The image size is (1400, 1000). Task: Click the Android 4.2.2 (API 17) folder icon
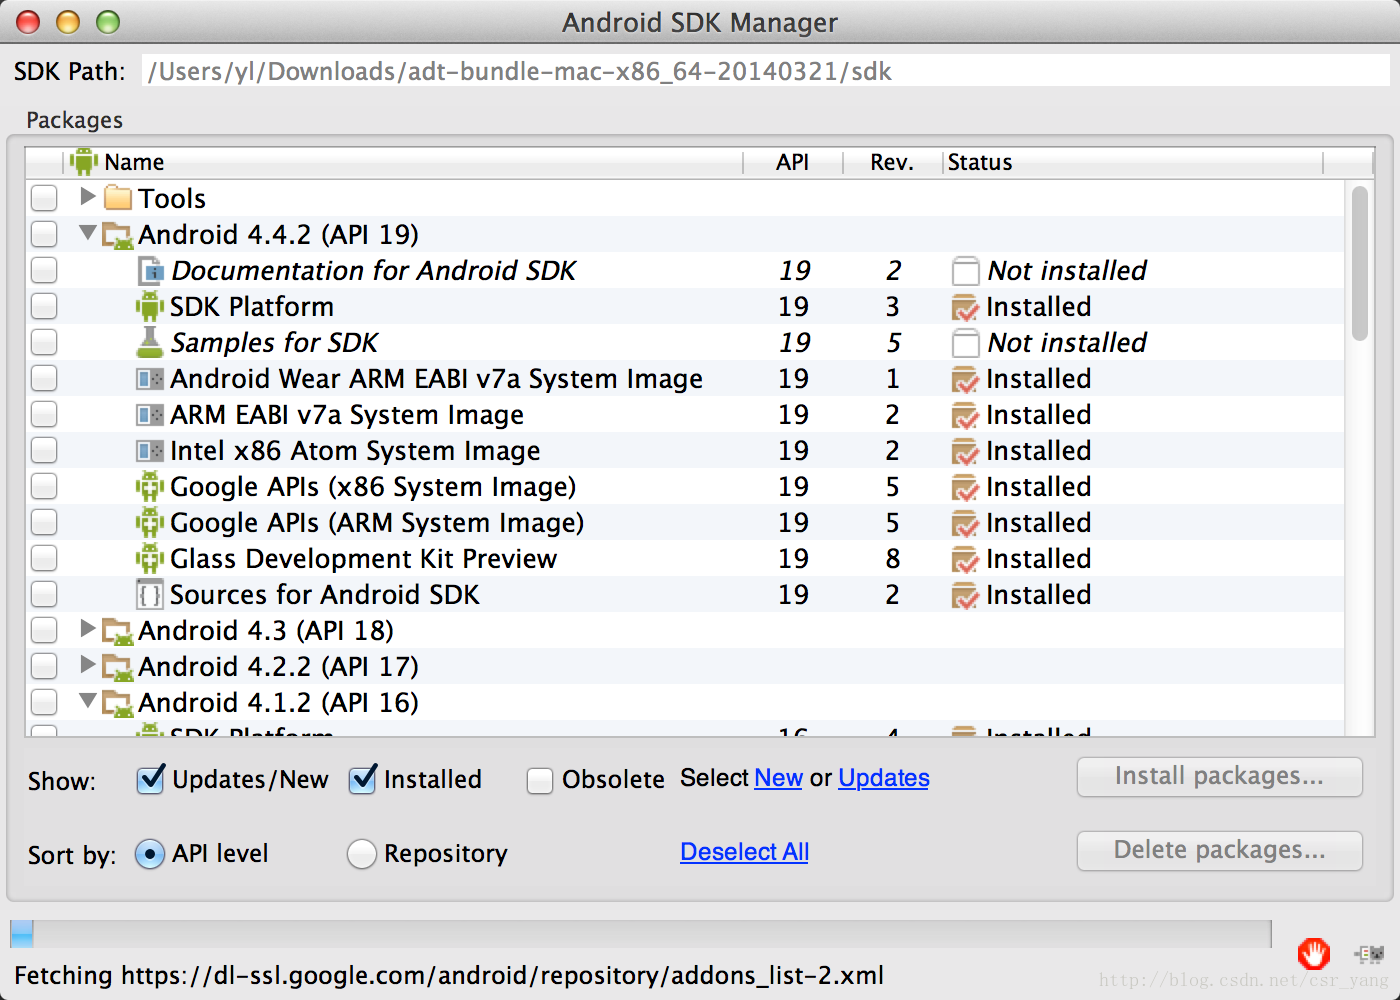tap(118, 667)
